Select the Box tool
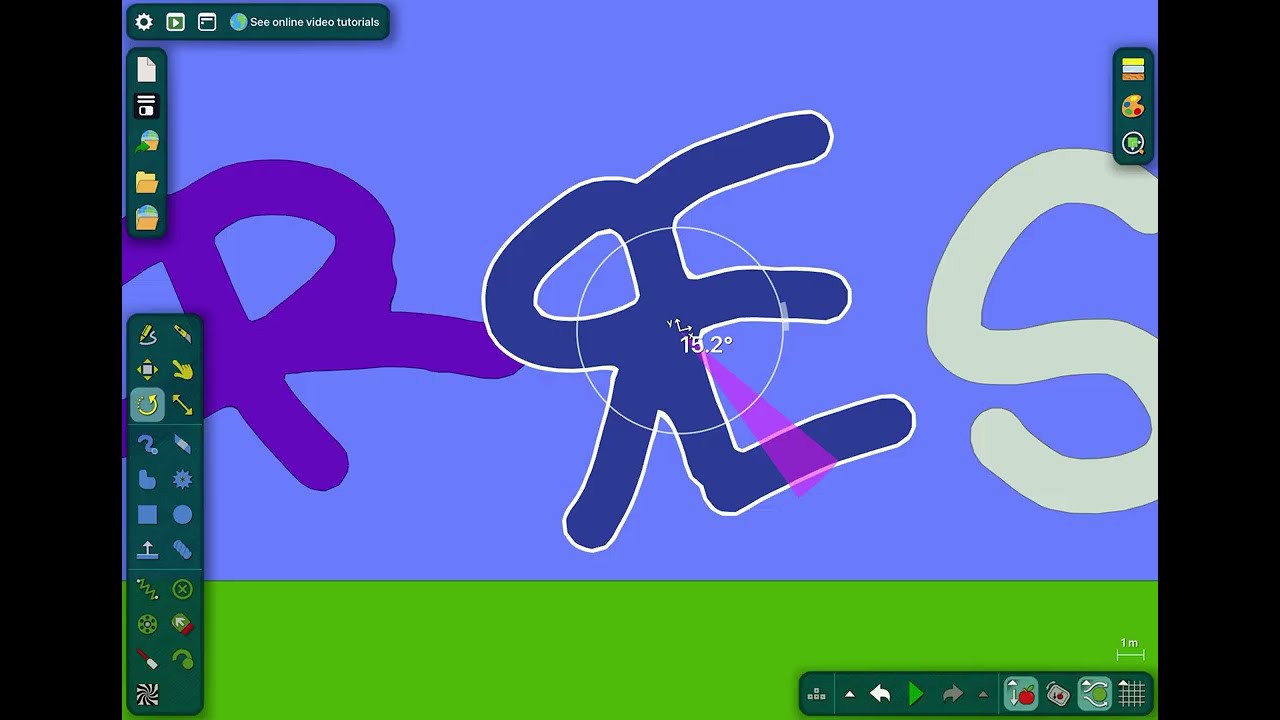The height and width of the screenshot is (720, 1280). point(147,515)
